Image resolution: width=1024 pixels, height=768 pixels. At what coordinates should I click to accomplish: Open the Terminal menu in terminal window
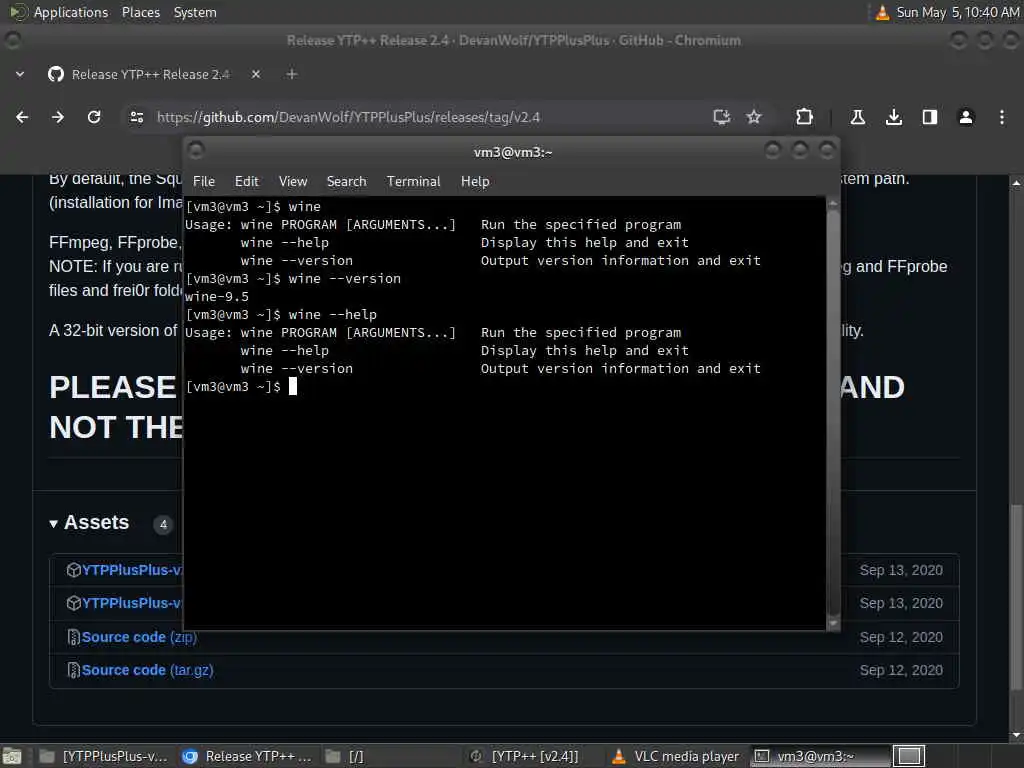pyautogui.click(x=413, y=182)
